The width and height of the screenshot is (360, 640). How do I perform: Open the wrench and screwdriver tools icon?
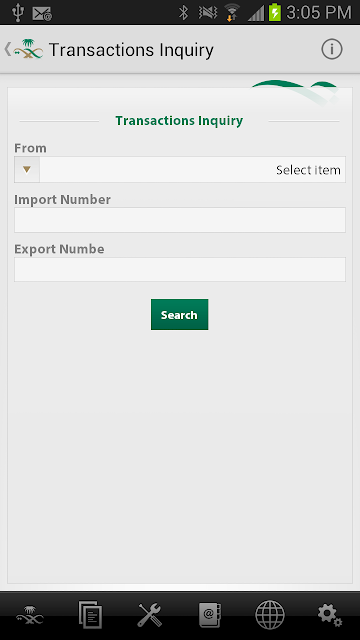click(x=149, y=615)
